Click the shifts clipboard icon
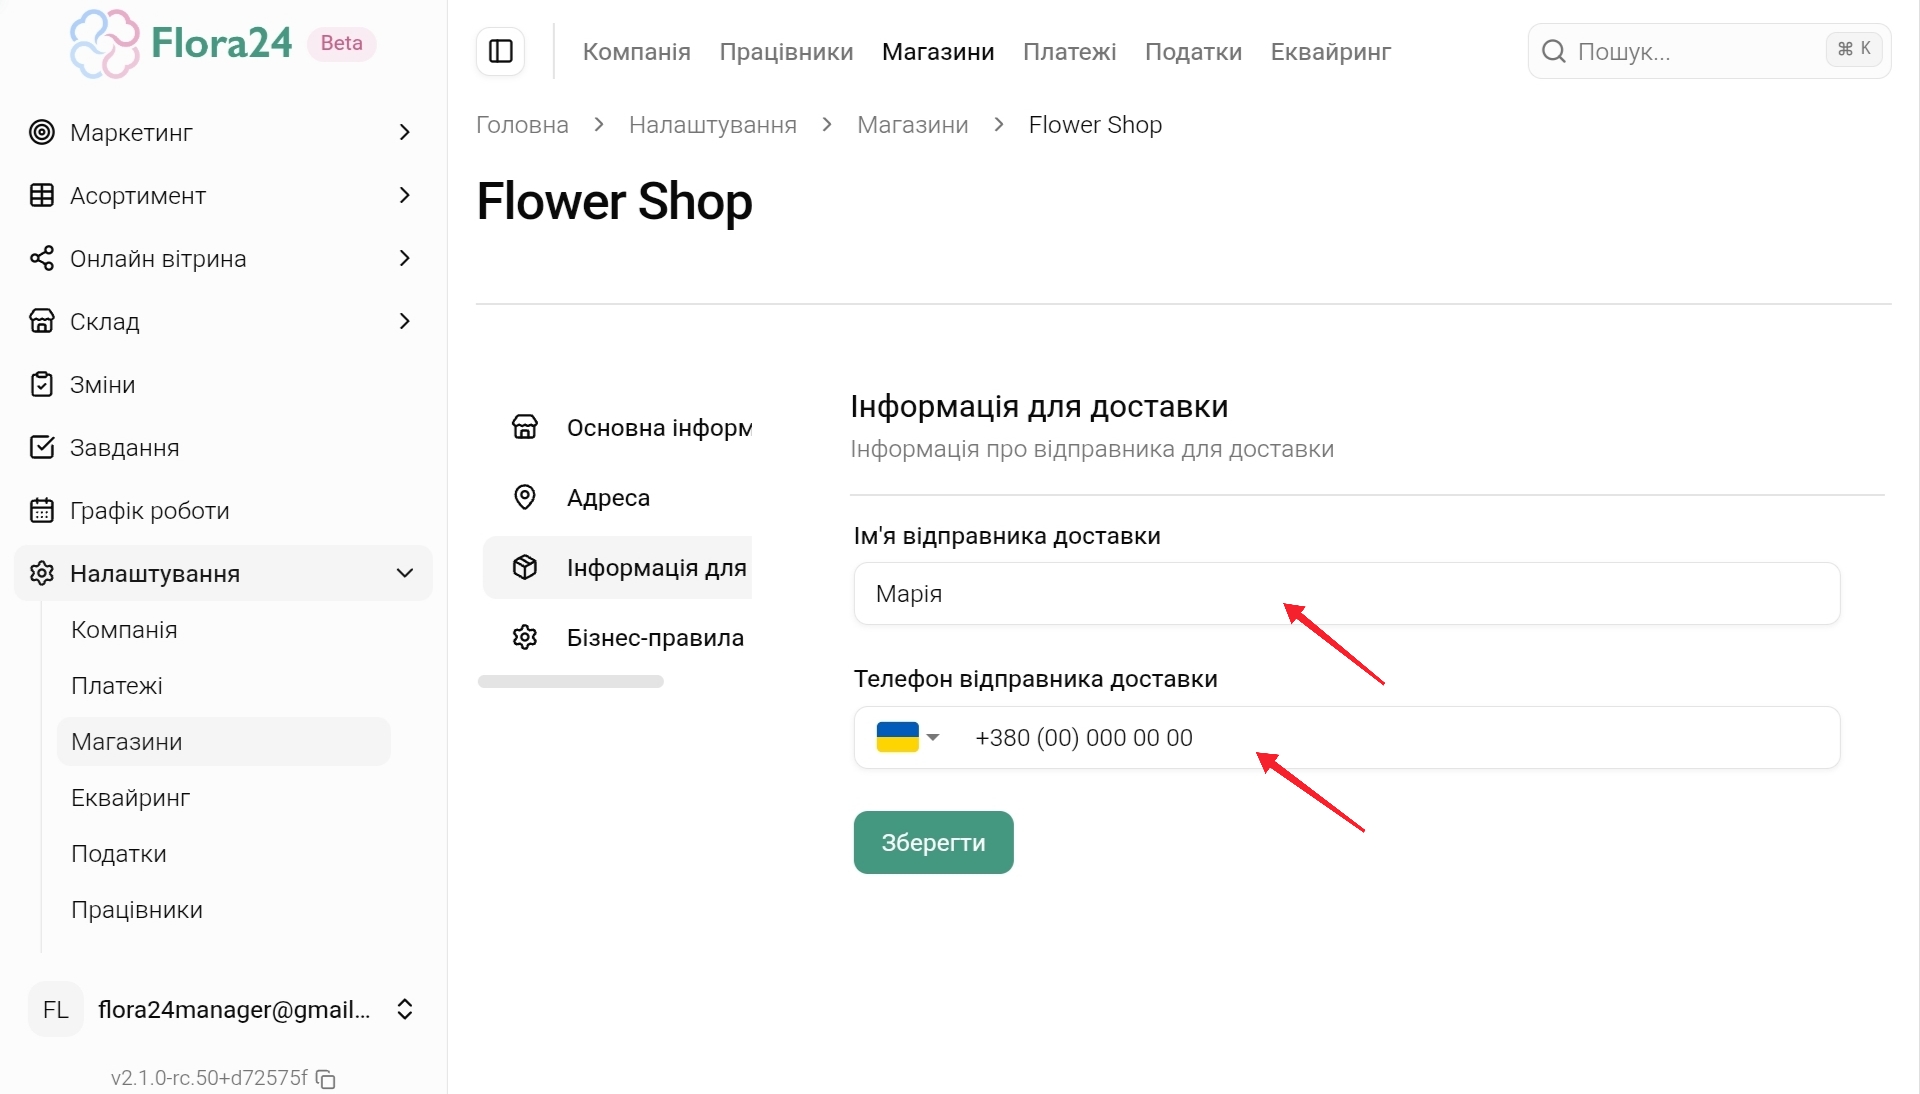Image resolution: width=1920 pixels, height=1094 pixels. coord(42,384)
